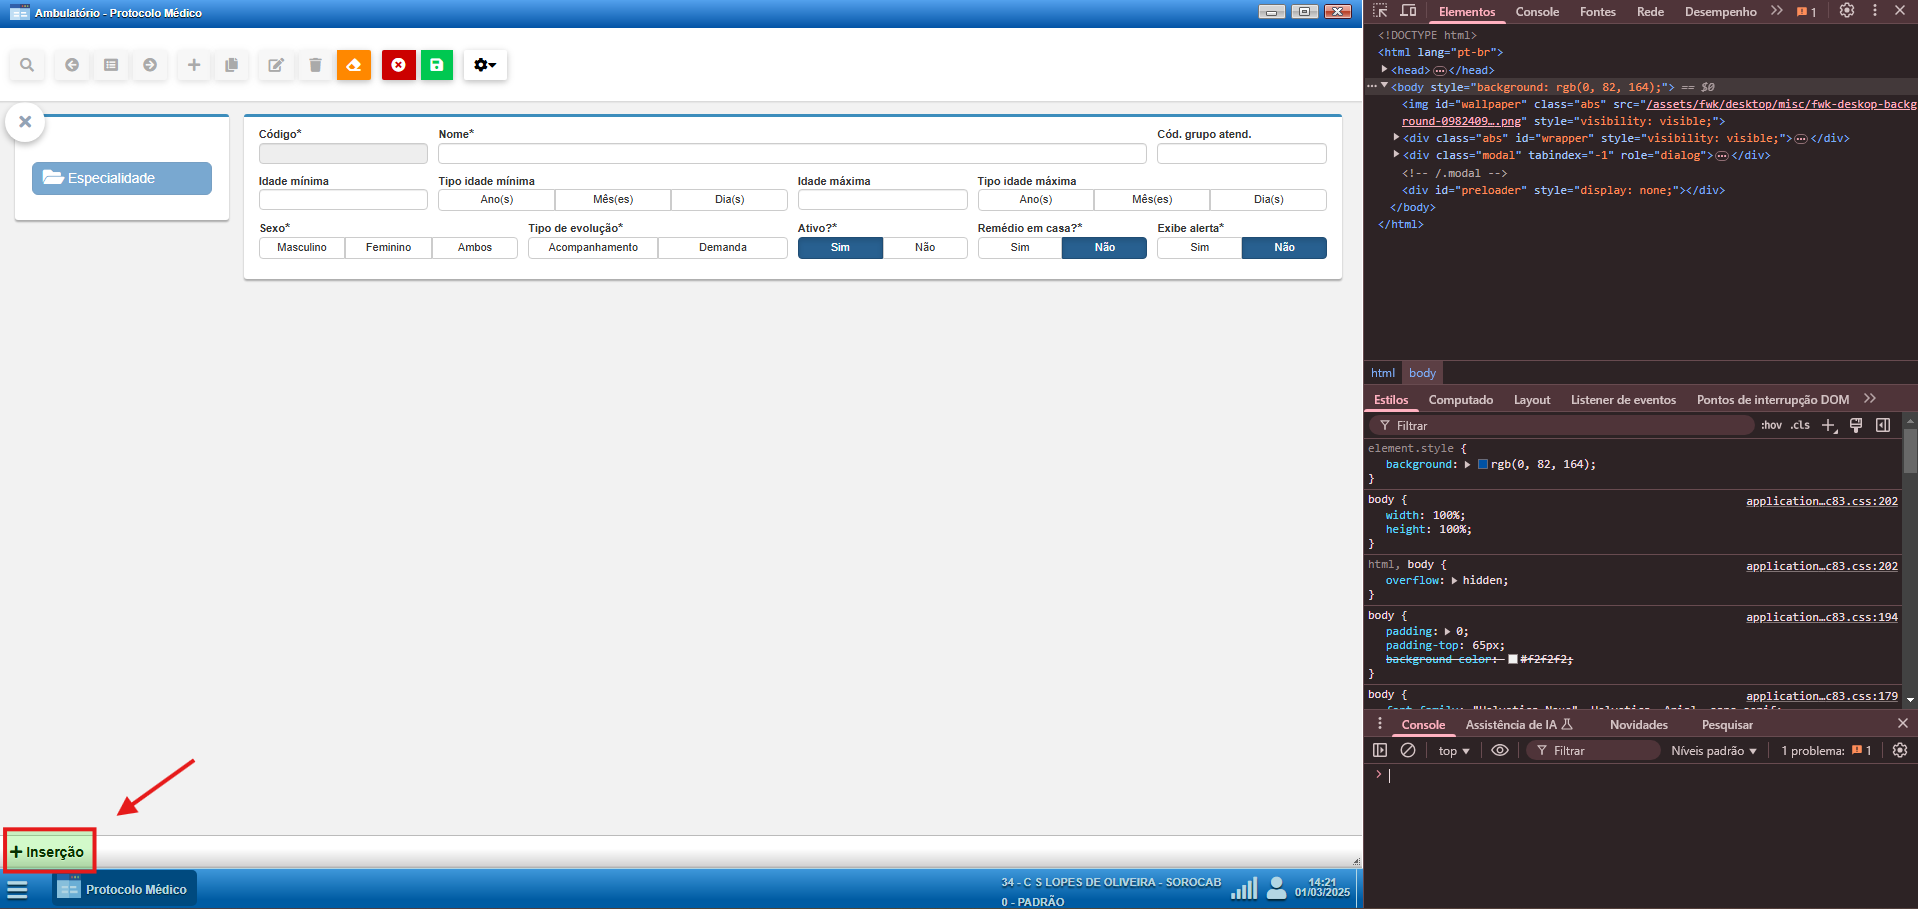This screenshot has width=1918, height=909.
Task: Click the green save icon in toolbar
Action: tap(437, 65)
